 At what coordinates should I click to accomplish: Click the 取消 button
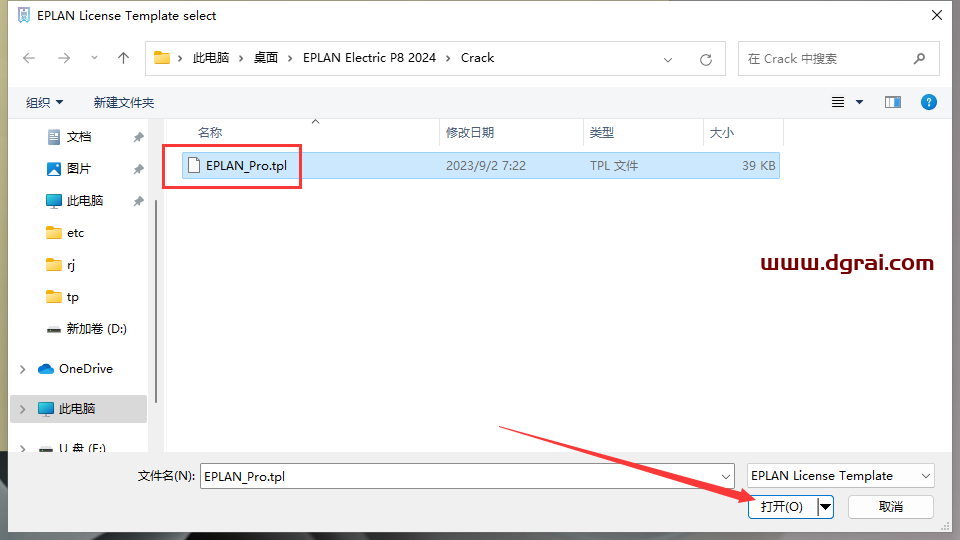pos(891,506)
